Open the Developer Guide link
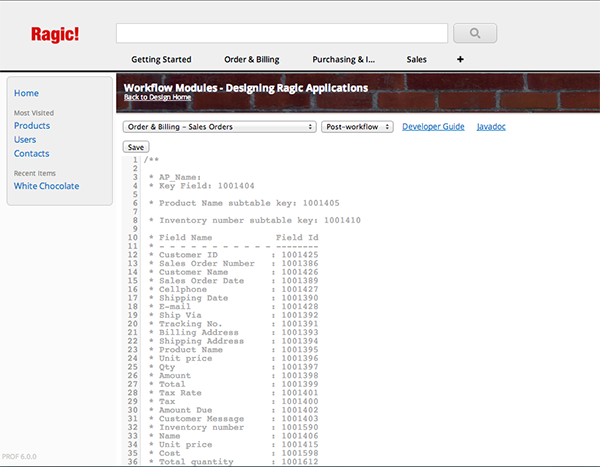This screenshot has width=600, height=467. (x=433, y=127)
